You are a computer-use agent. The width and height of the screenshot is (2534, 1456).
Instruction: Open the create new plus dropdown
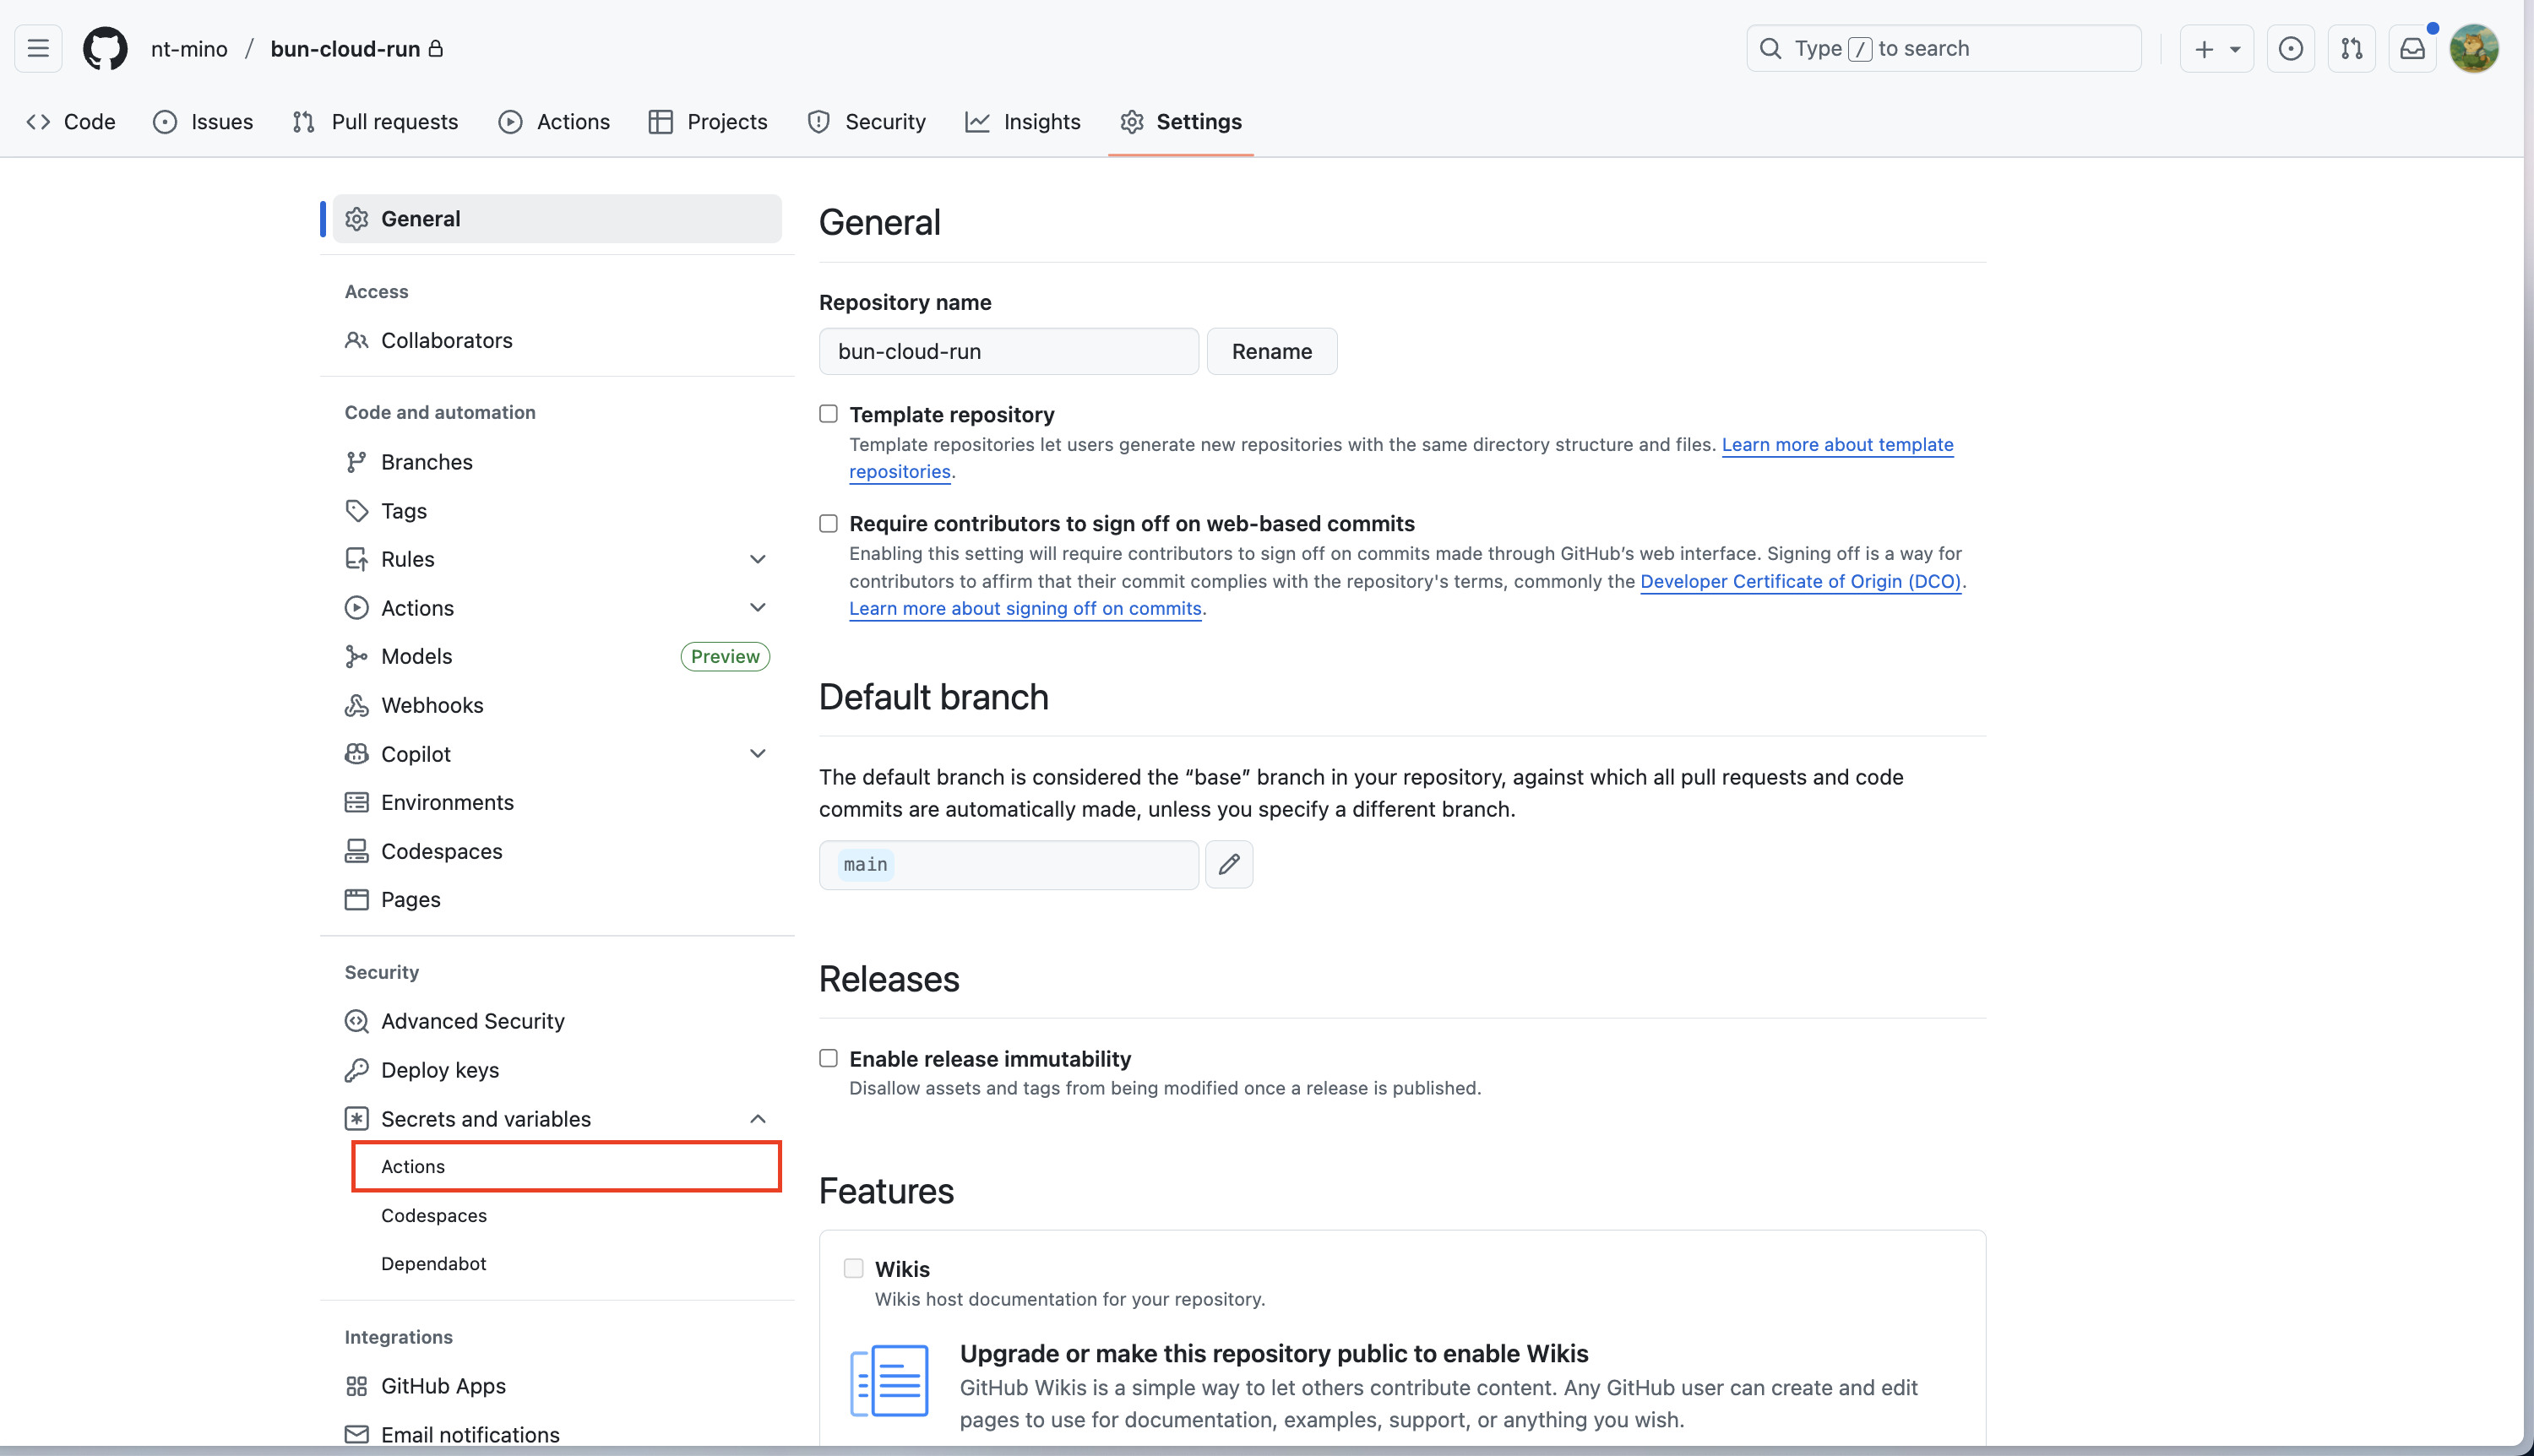tap(2216, 48)
